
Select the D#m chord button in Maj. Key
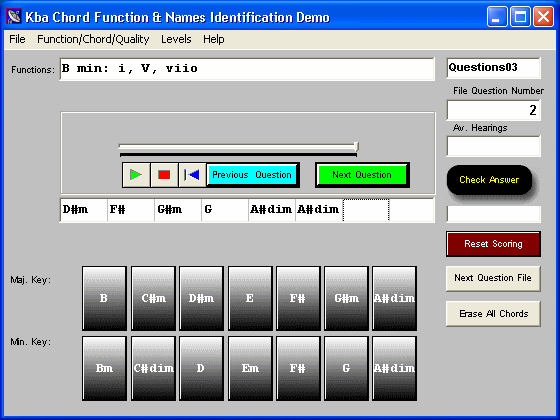coord(201,298)
